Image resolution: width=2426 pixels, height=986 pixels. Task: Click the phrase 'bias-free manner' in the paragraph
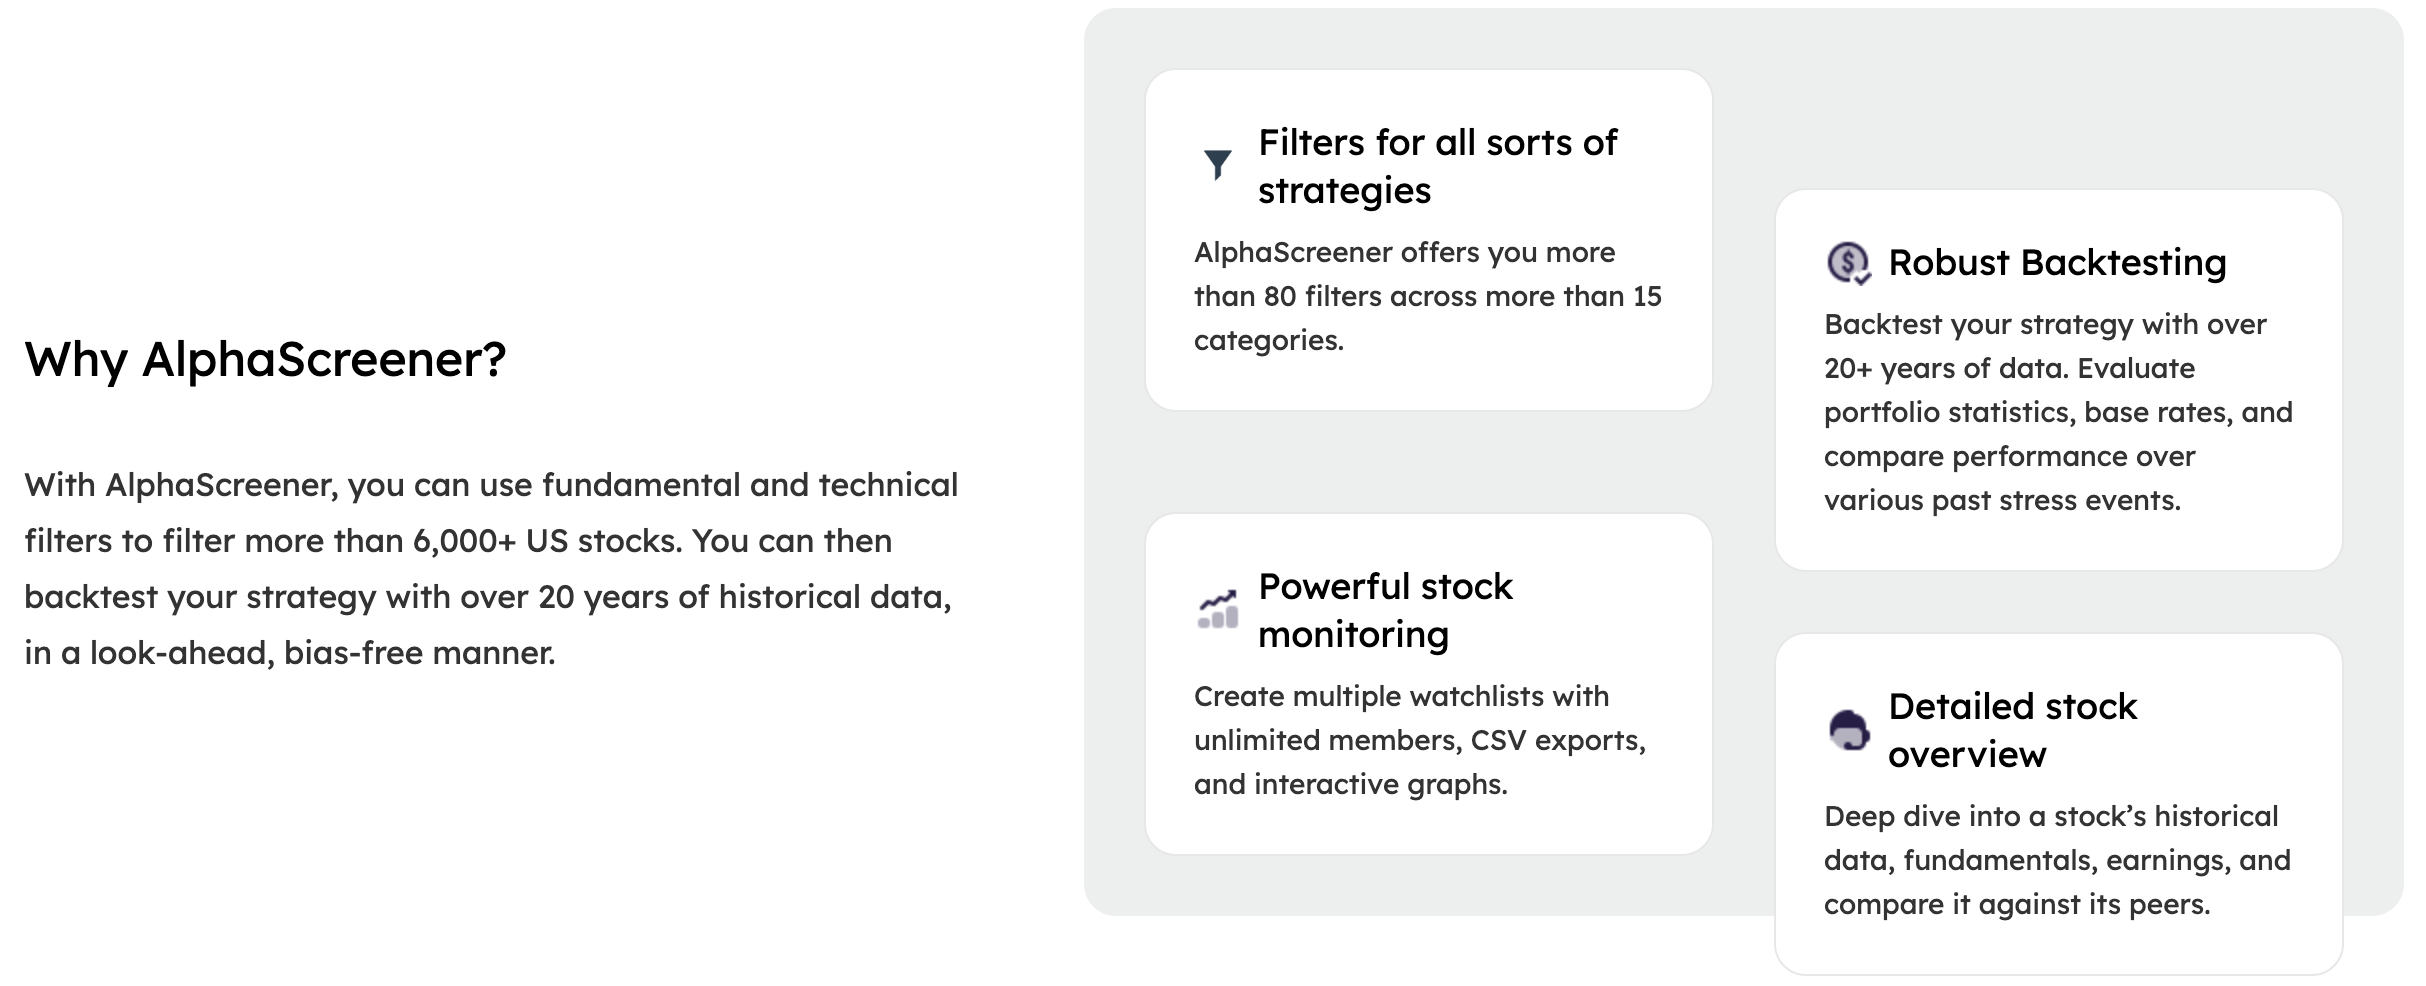419,653
